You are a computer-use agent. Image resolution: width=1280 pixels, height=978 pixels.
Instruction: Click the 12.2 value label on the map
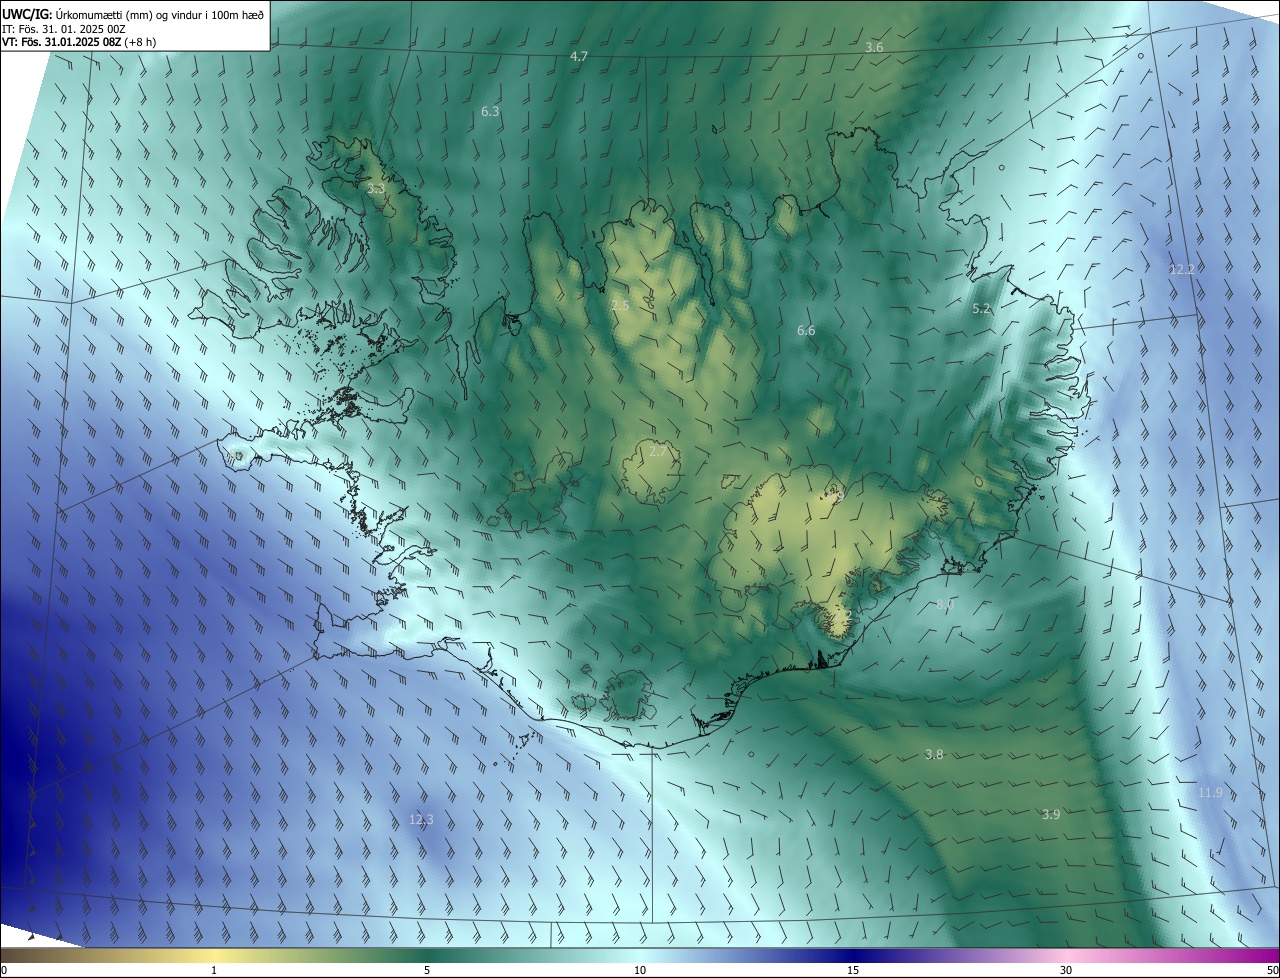point(1182,269)
